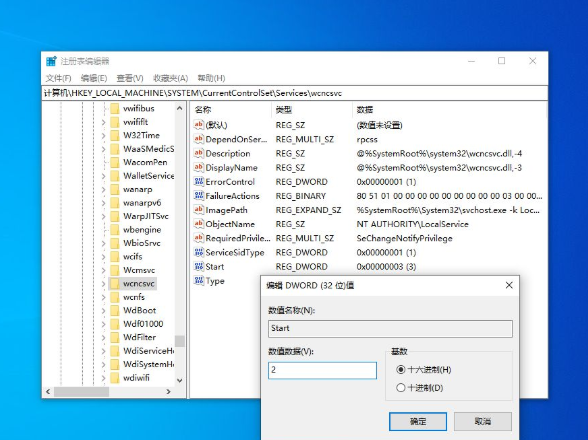
Task: Click the string icon beside Description
Action: pyautogui.click(x=199, y=153)
